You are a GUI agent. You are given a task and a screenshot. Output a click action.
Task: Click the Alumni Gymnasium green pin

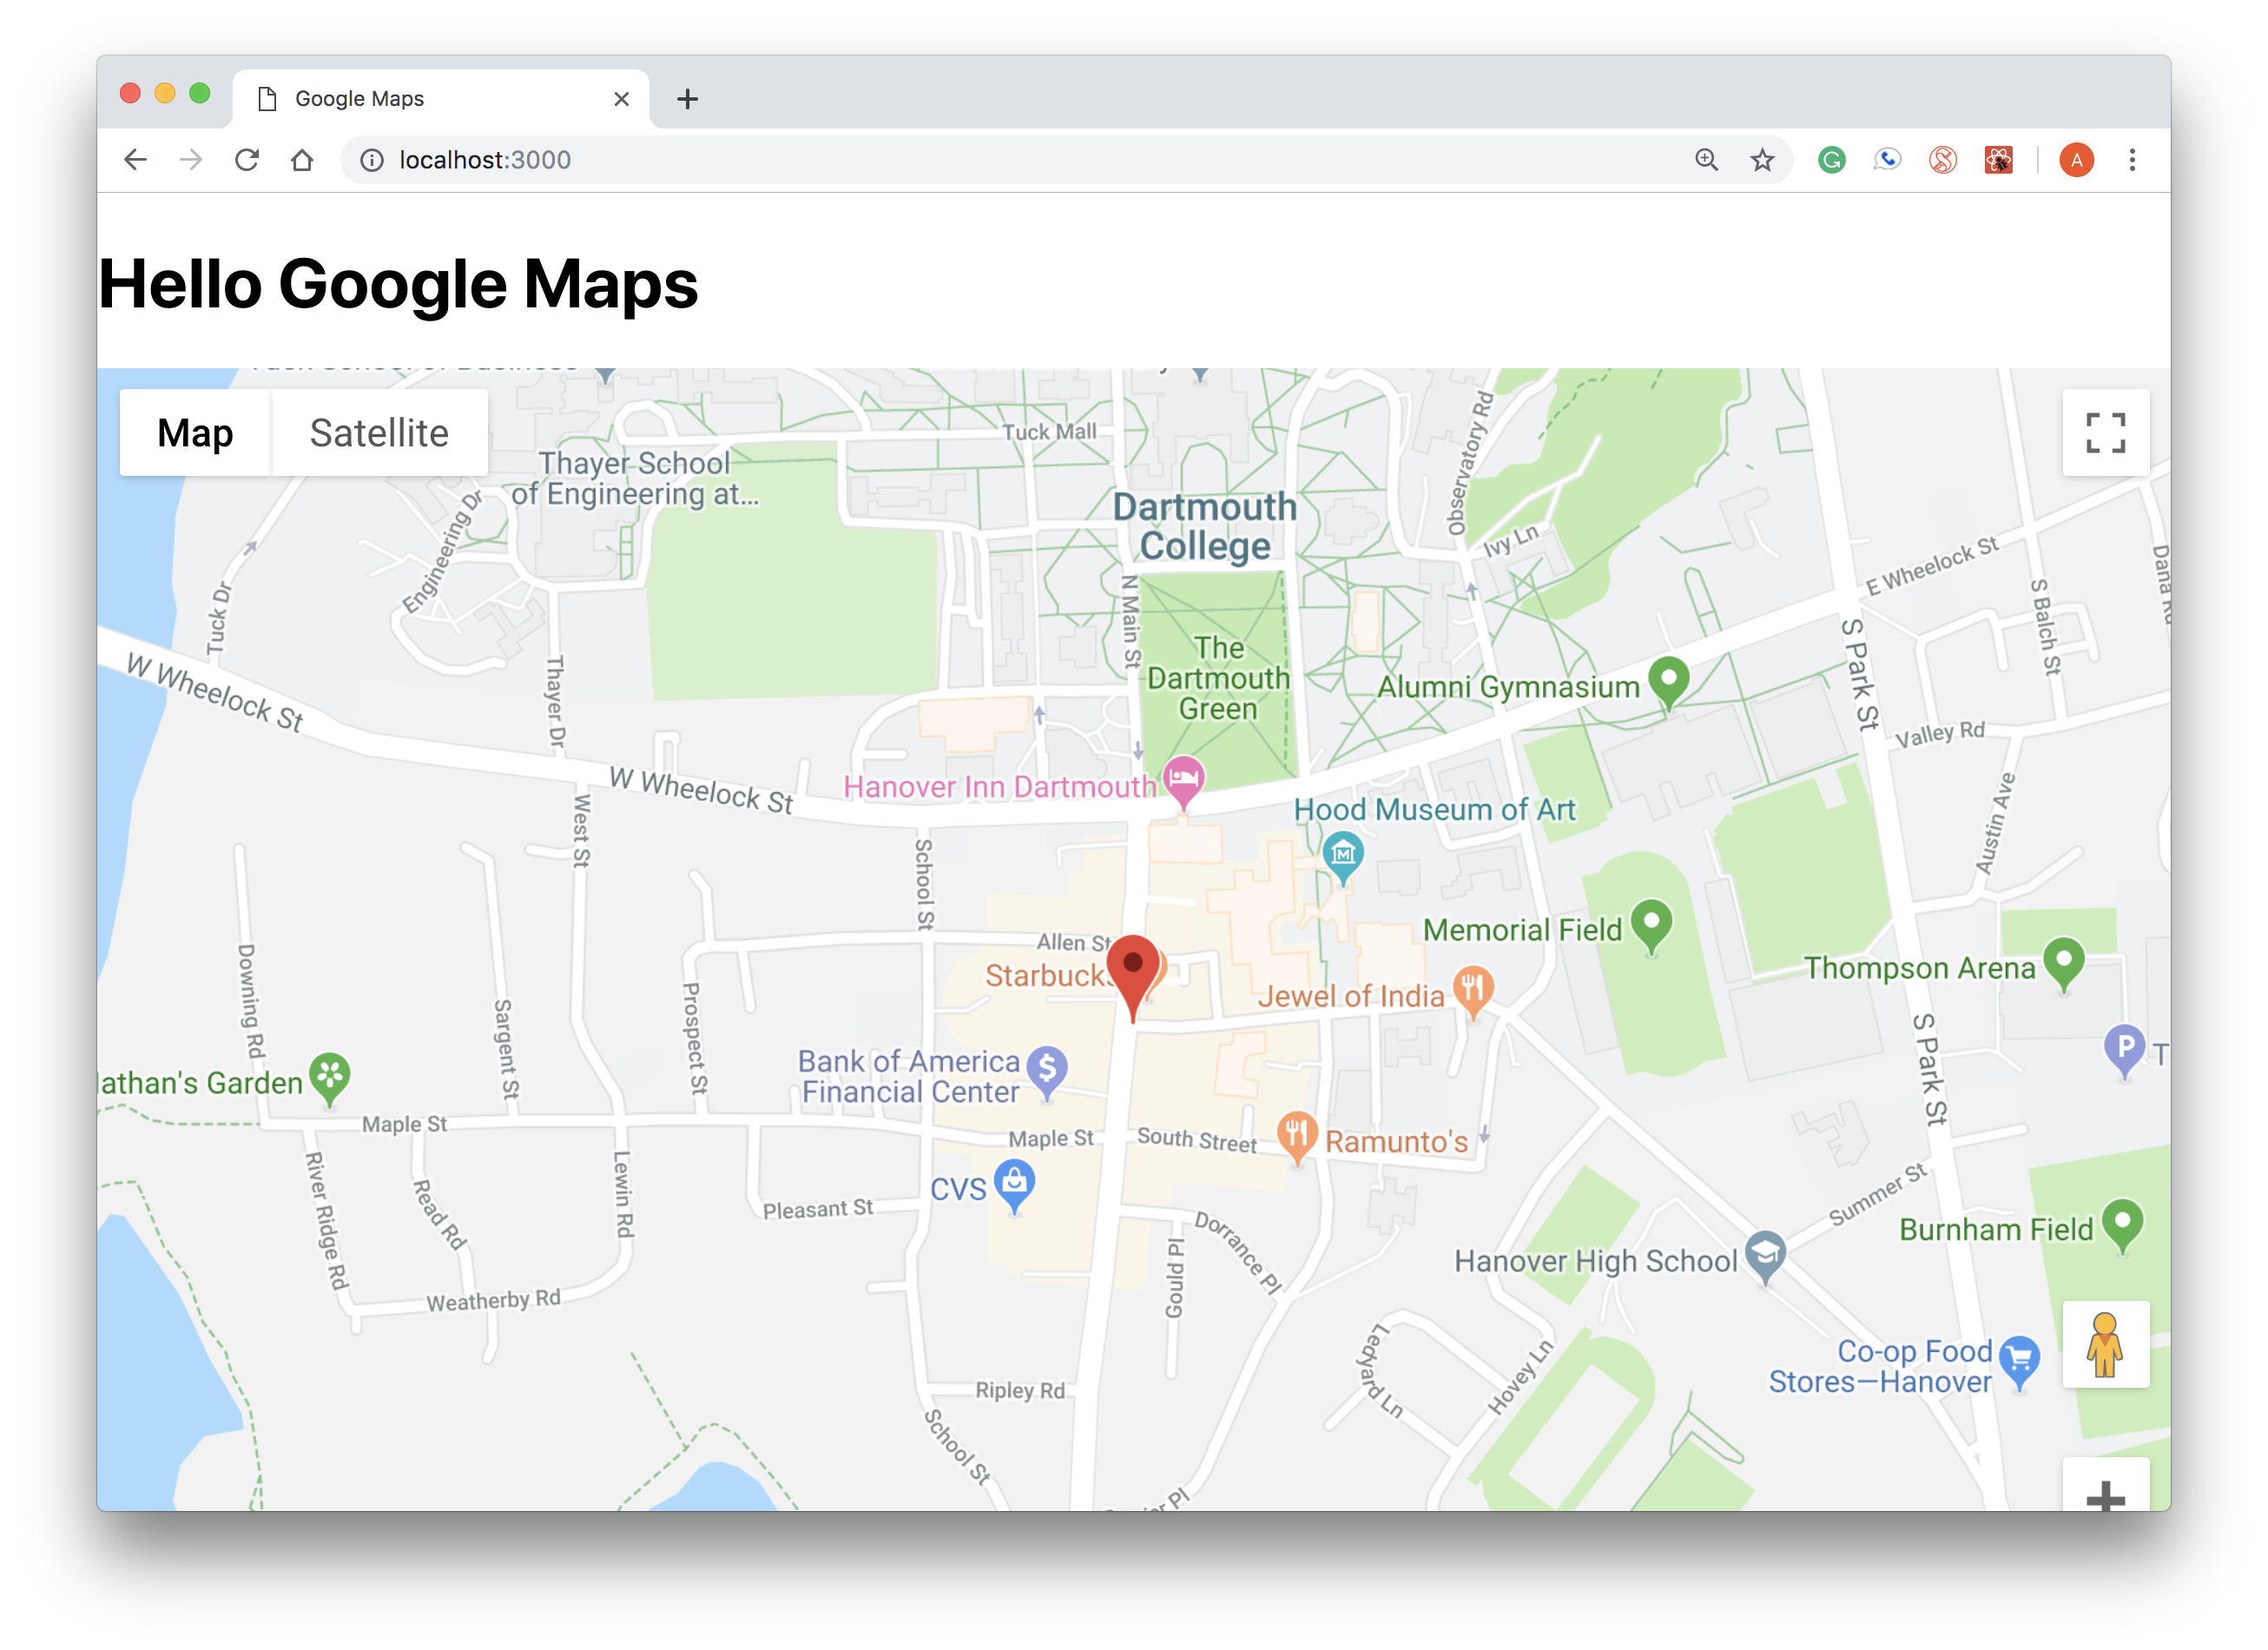(1668, 680)
